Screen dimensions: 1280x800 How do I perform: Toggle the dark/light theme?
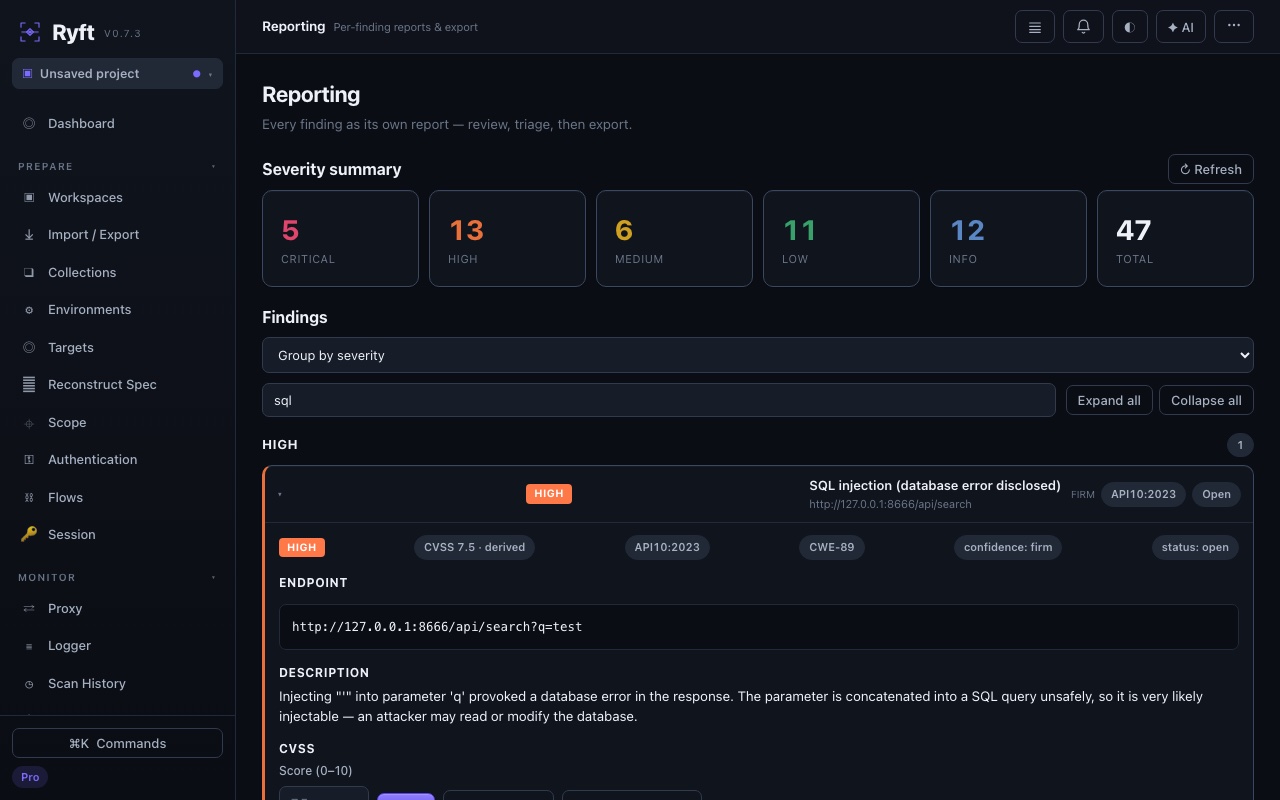[1129, 27]
